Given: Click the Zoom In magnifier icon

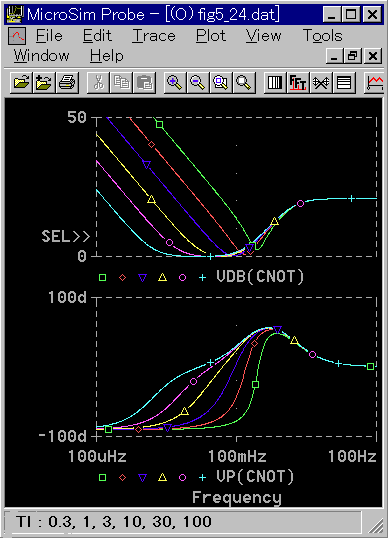Looking at the screenshot, I should click(x=174, y=82).
